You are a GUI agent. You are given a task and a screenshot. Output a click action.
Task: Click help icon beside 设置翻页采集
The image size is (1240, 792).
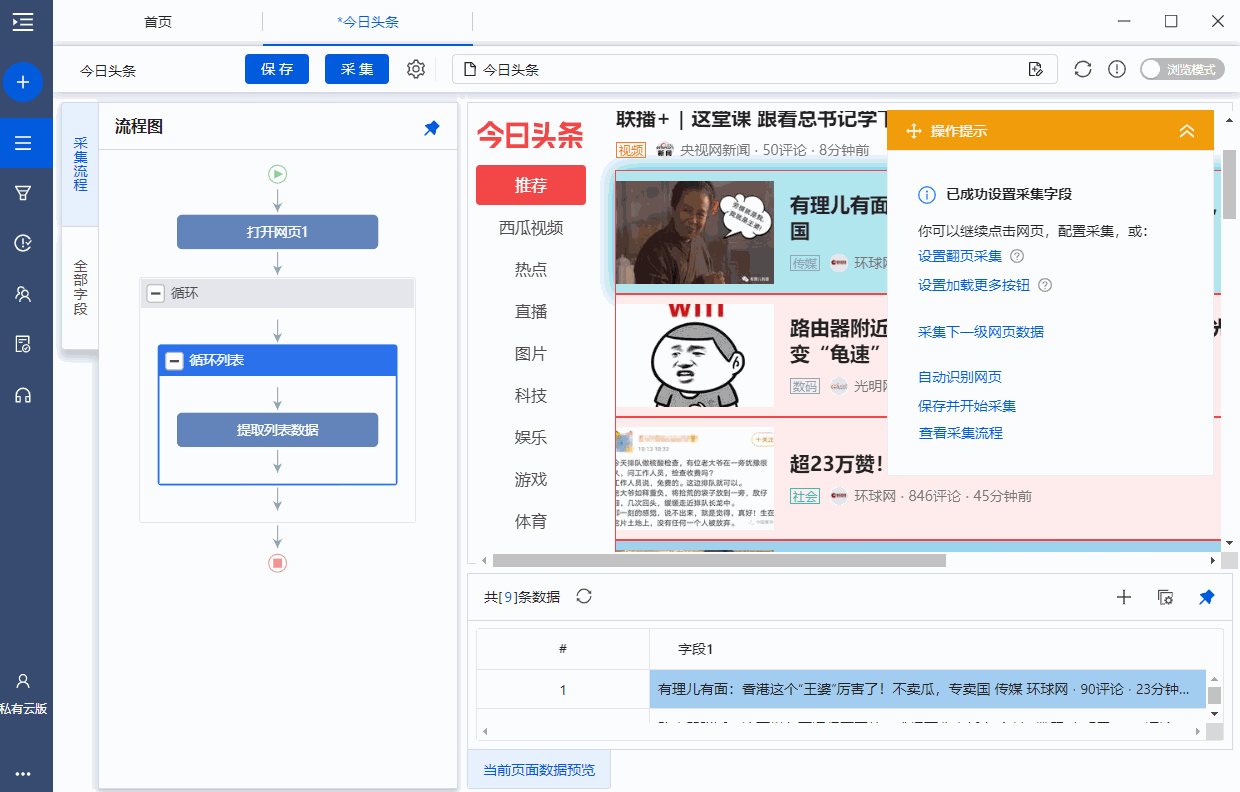1017,257
